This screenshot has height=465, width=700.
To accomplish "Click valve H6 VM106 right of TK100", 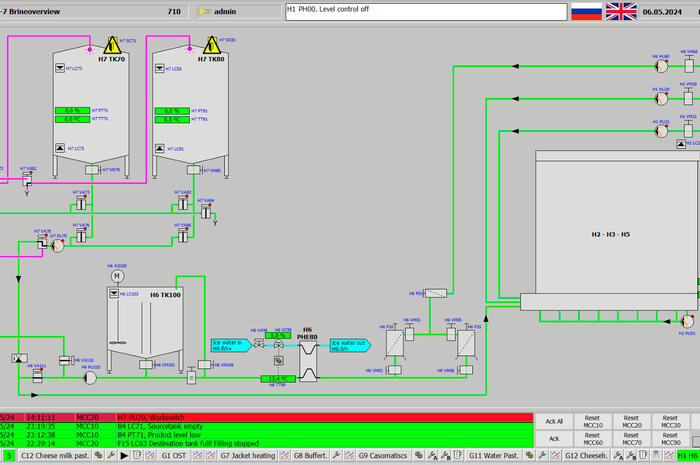I will pyautogui.click(x=205, y=365).
